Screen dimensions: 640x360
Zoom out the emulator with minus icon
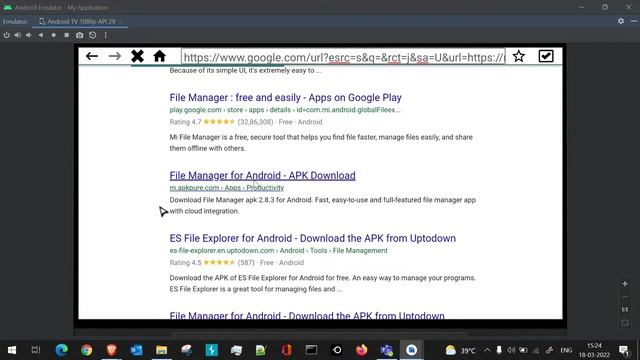625,297
